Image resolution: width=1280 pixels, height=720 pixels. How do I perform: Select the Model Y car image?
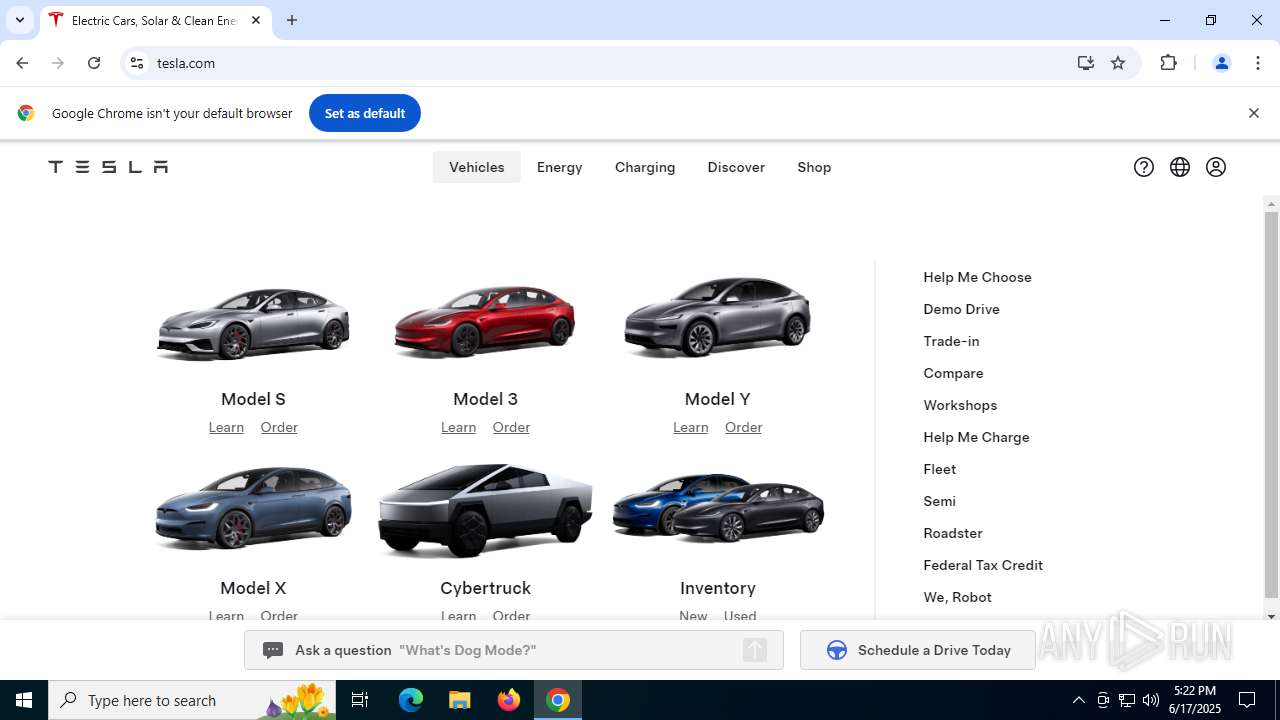[717, 317]
